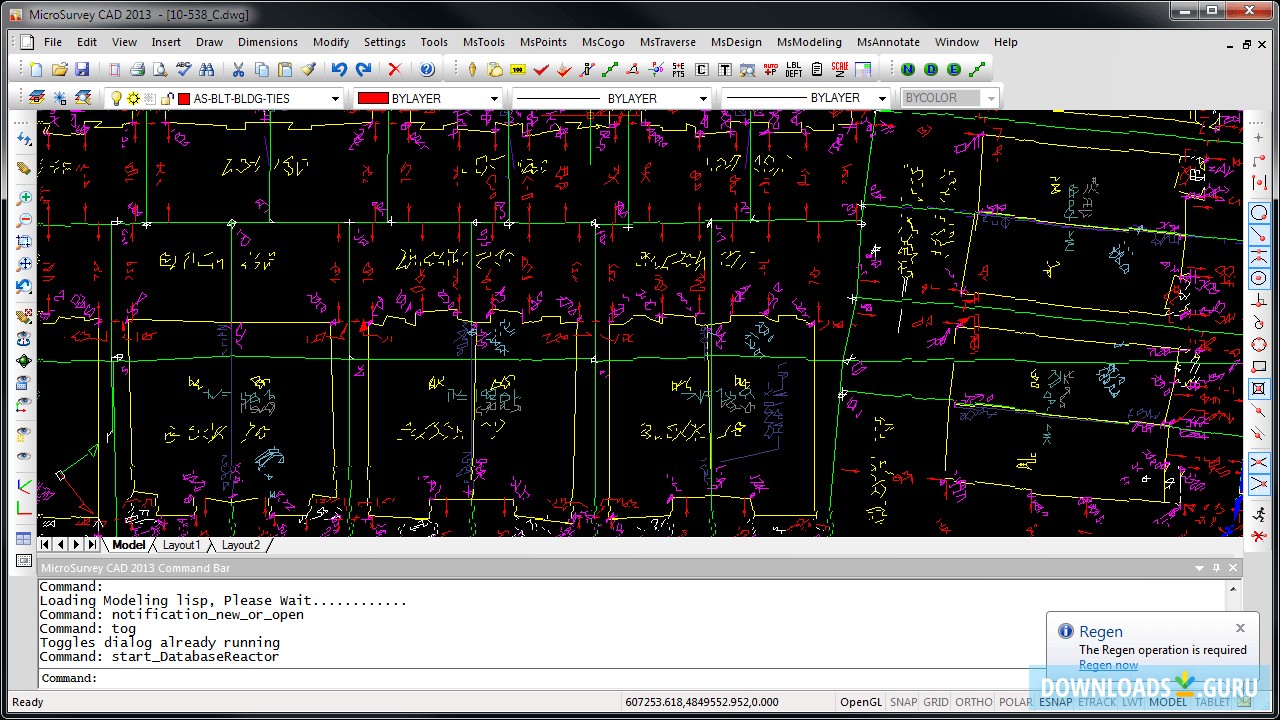This screenshot has width=1280, height=720.
Task: Click the Undo arrow icon
Action: pos(339,70)
